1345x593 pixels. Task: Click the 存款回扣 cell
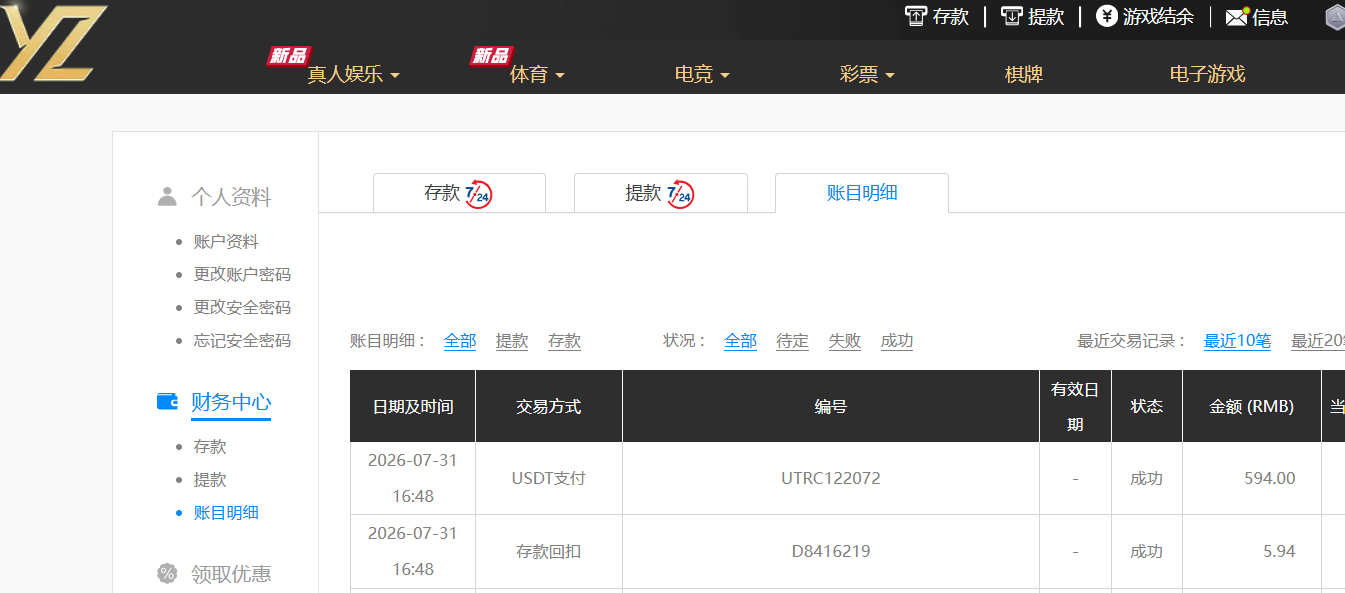[x=549, y=551]
